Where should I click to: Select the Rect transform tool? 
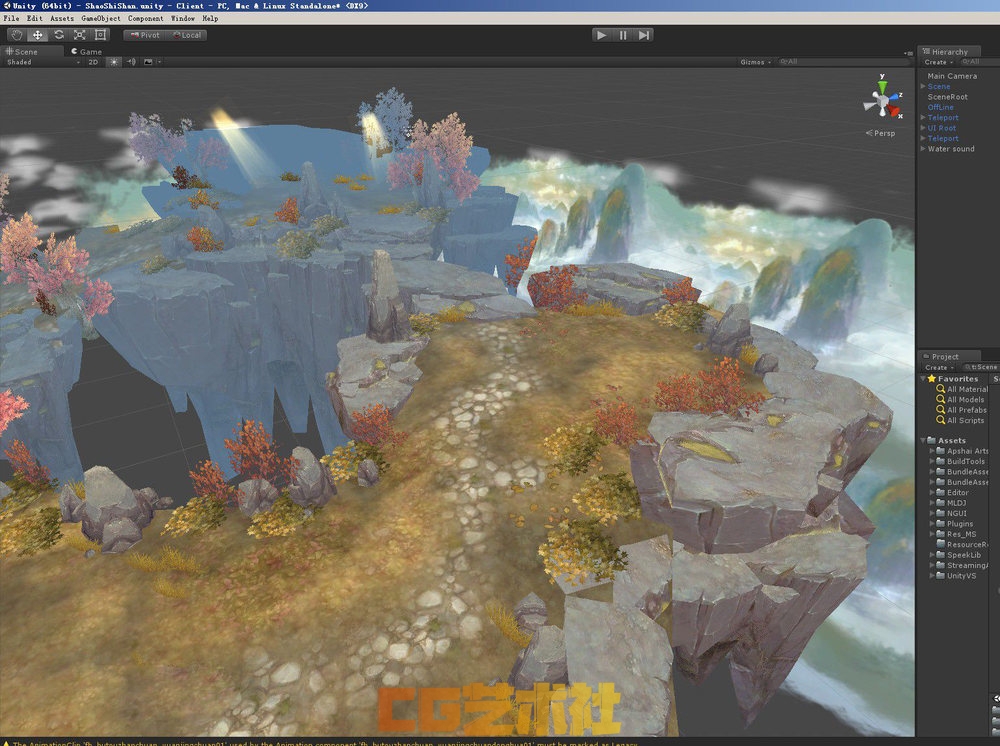pyautogui.click(x=100, y=35)
